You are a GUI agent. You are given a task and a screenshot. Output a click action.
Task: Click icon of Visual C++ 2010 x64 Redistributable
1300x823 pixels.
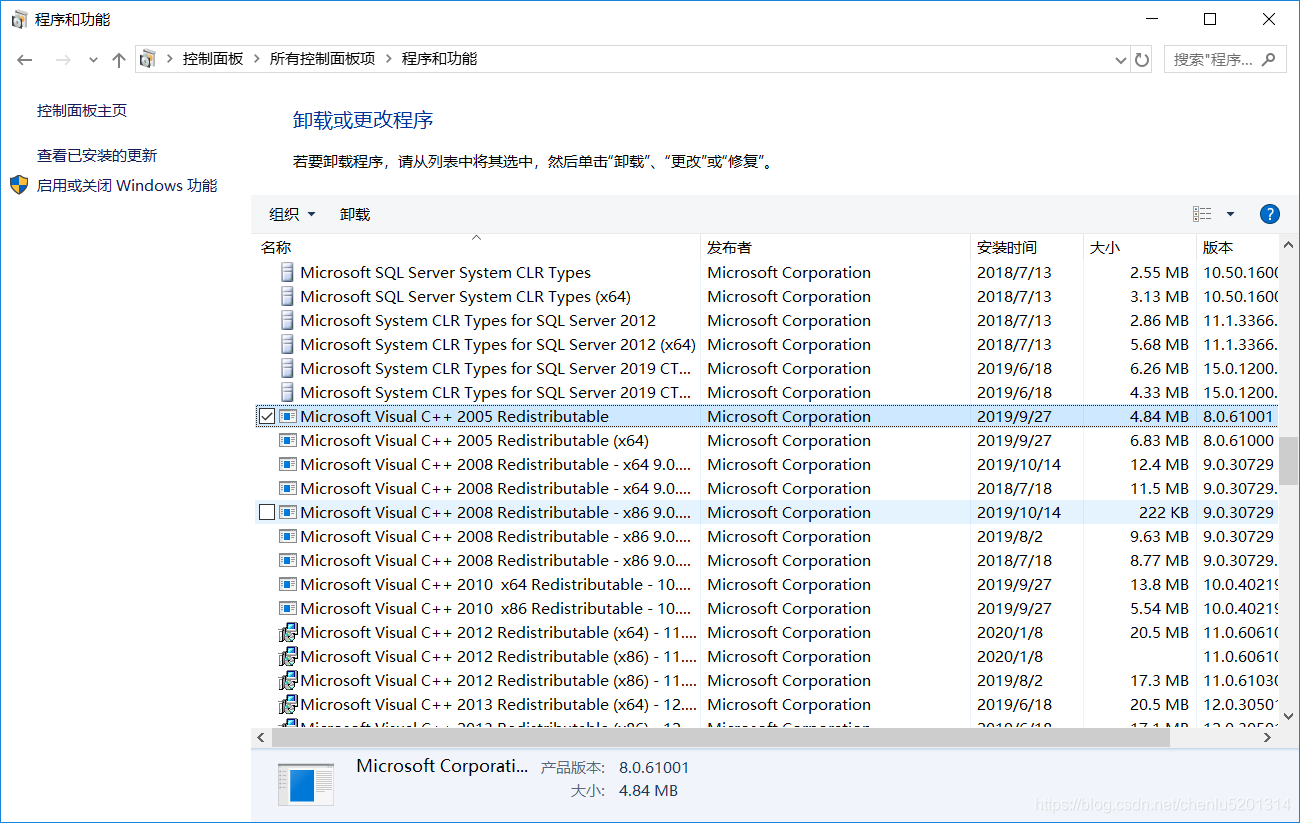pos(288,584)
